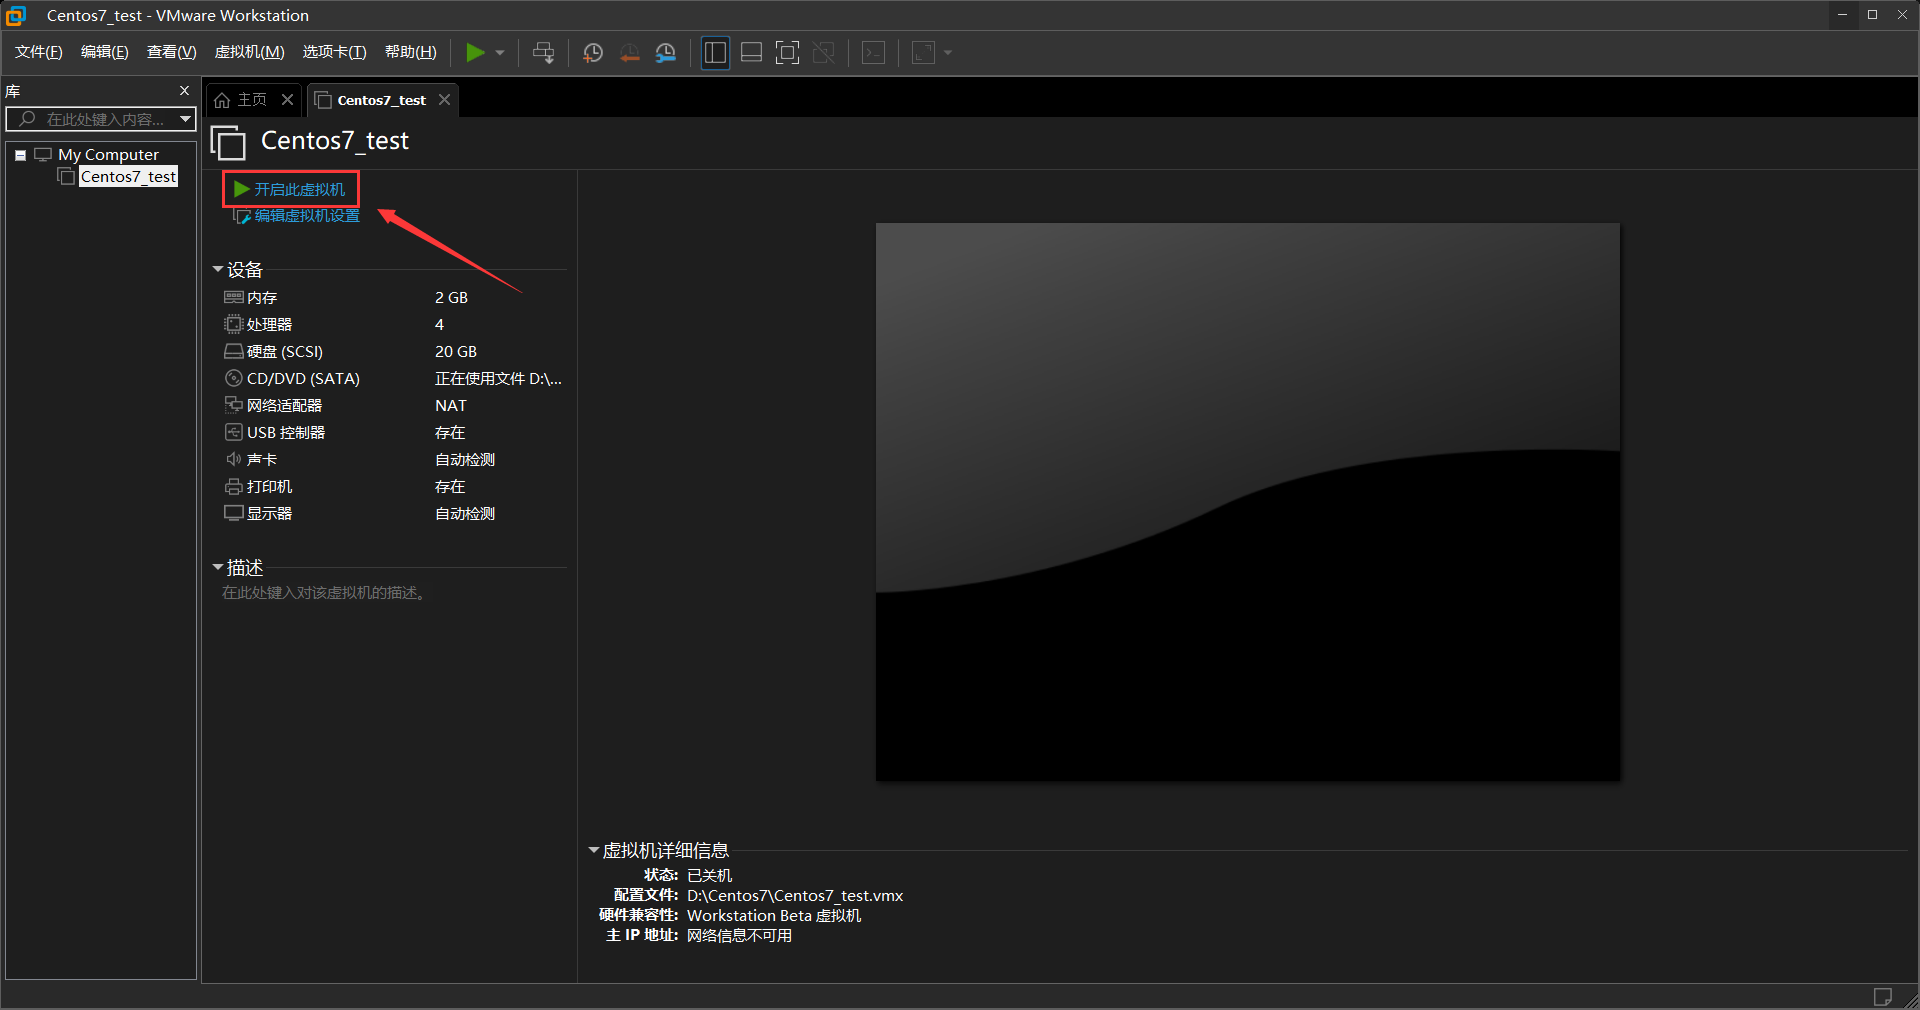Click the Send Ctrl+Alt+Del toolbar icon

coord(543,53)
